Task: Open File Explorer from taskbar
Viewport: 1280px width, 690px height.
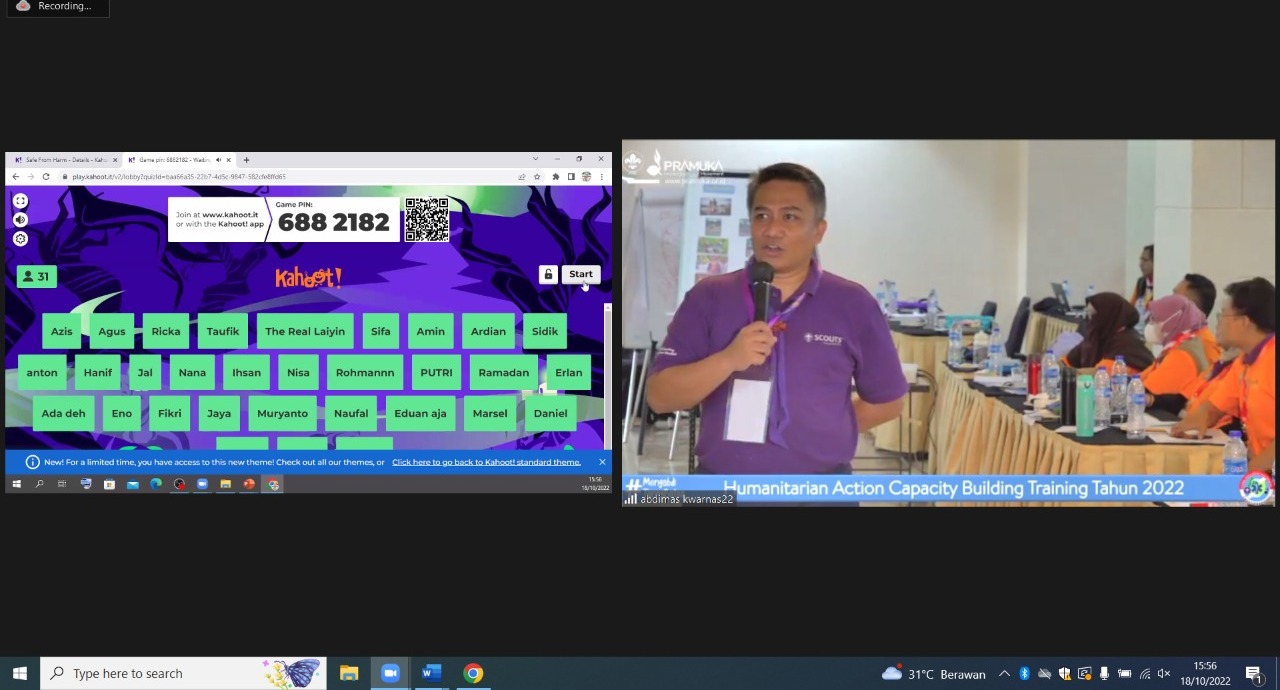Action: tap(349, 673)
